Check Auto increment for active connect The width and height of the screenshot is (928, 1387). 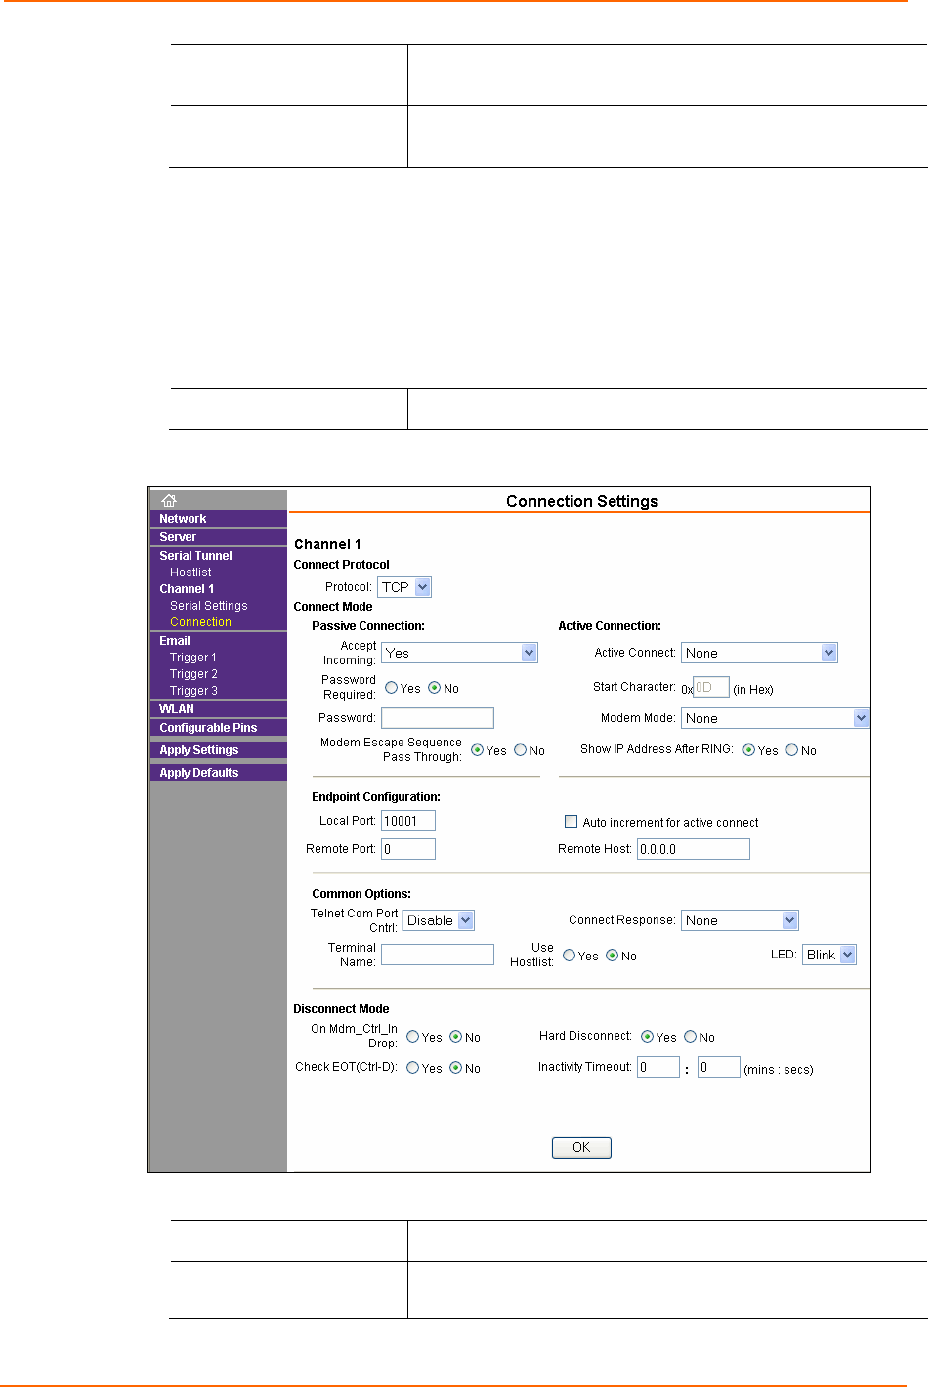[571, 822]
